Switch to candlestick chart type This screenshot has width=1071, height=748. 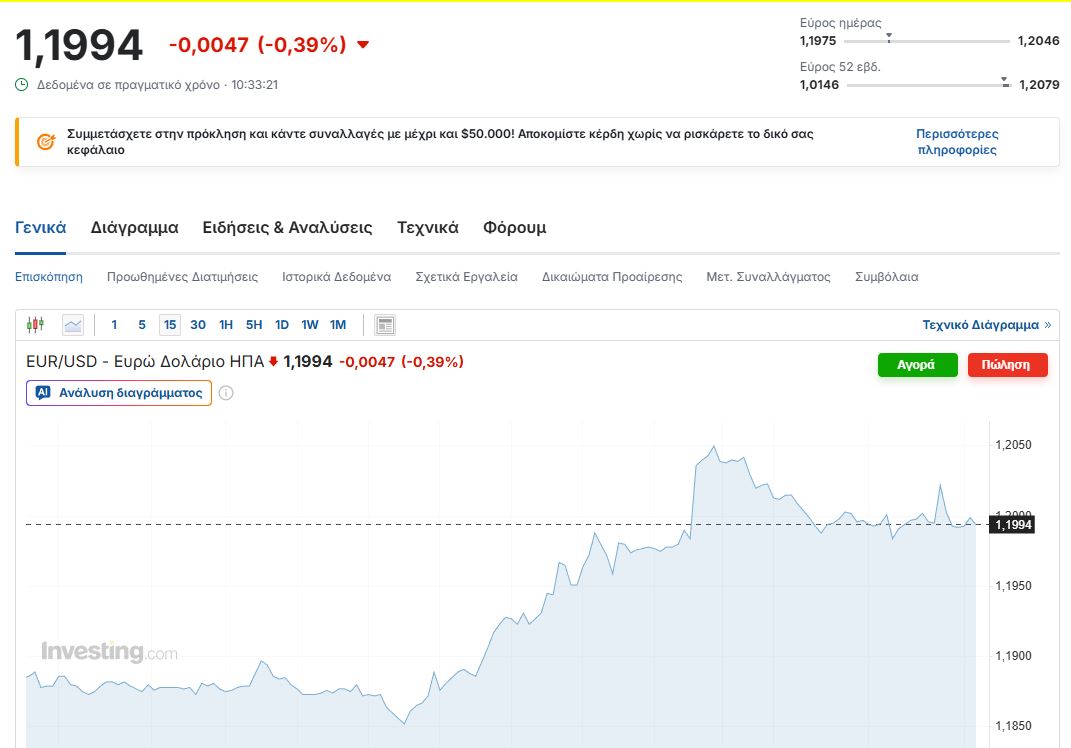coord(36,325)
